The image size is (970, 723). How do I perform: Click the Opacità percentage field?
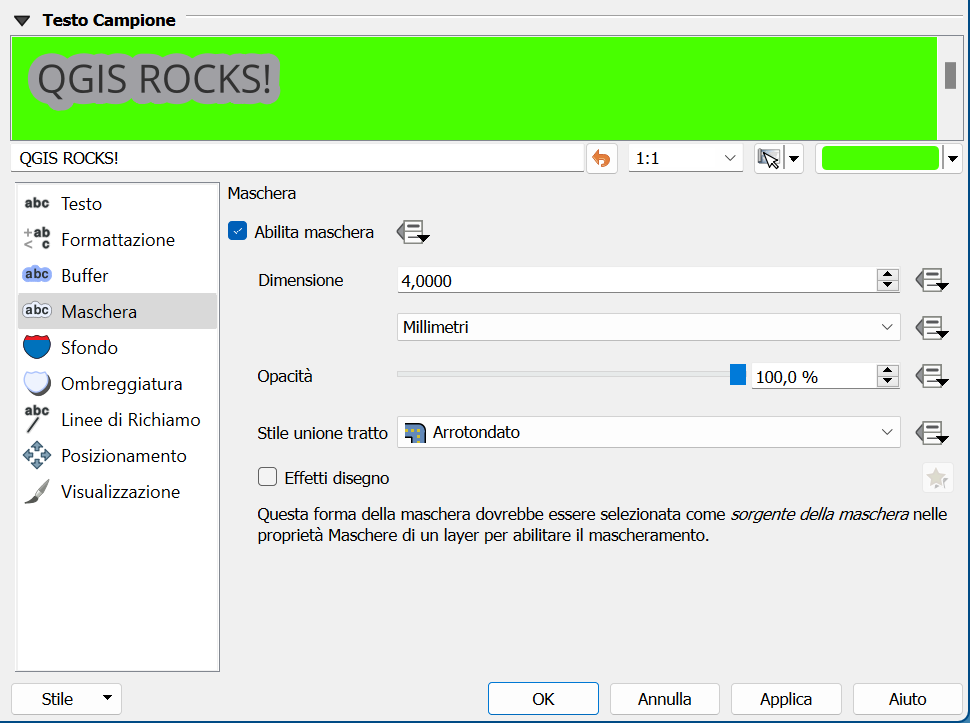813,376
